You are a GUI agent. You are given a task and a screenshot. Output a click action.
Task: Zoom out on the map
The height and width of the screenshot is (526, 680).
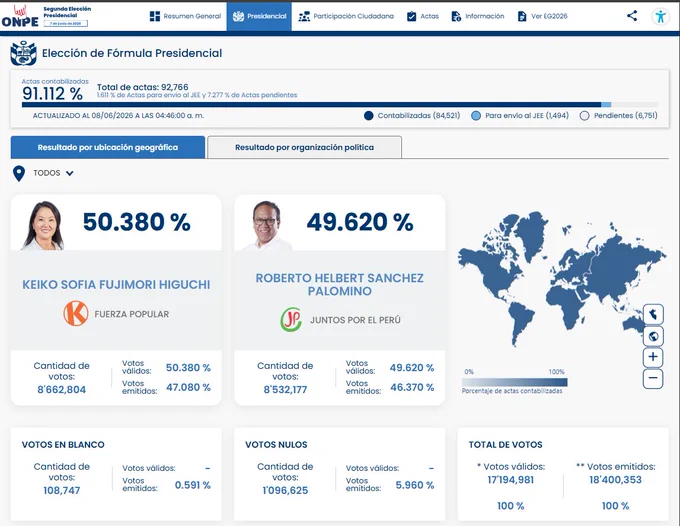click(x=653, y=378)
